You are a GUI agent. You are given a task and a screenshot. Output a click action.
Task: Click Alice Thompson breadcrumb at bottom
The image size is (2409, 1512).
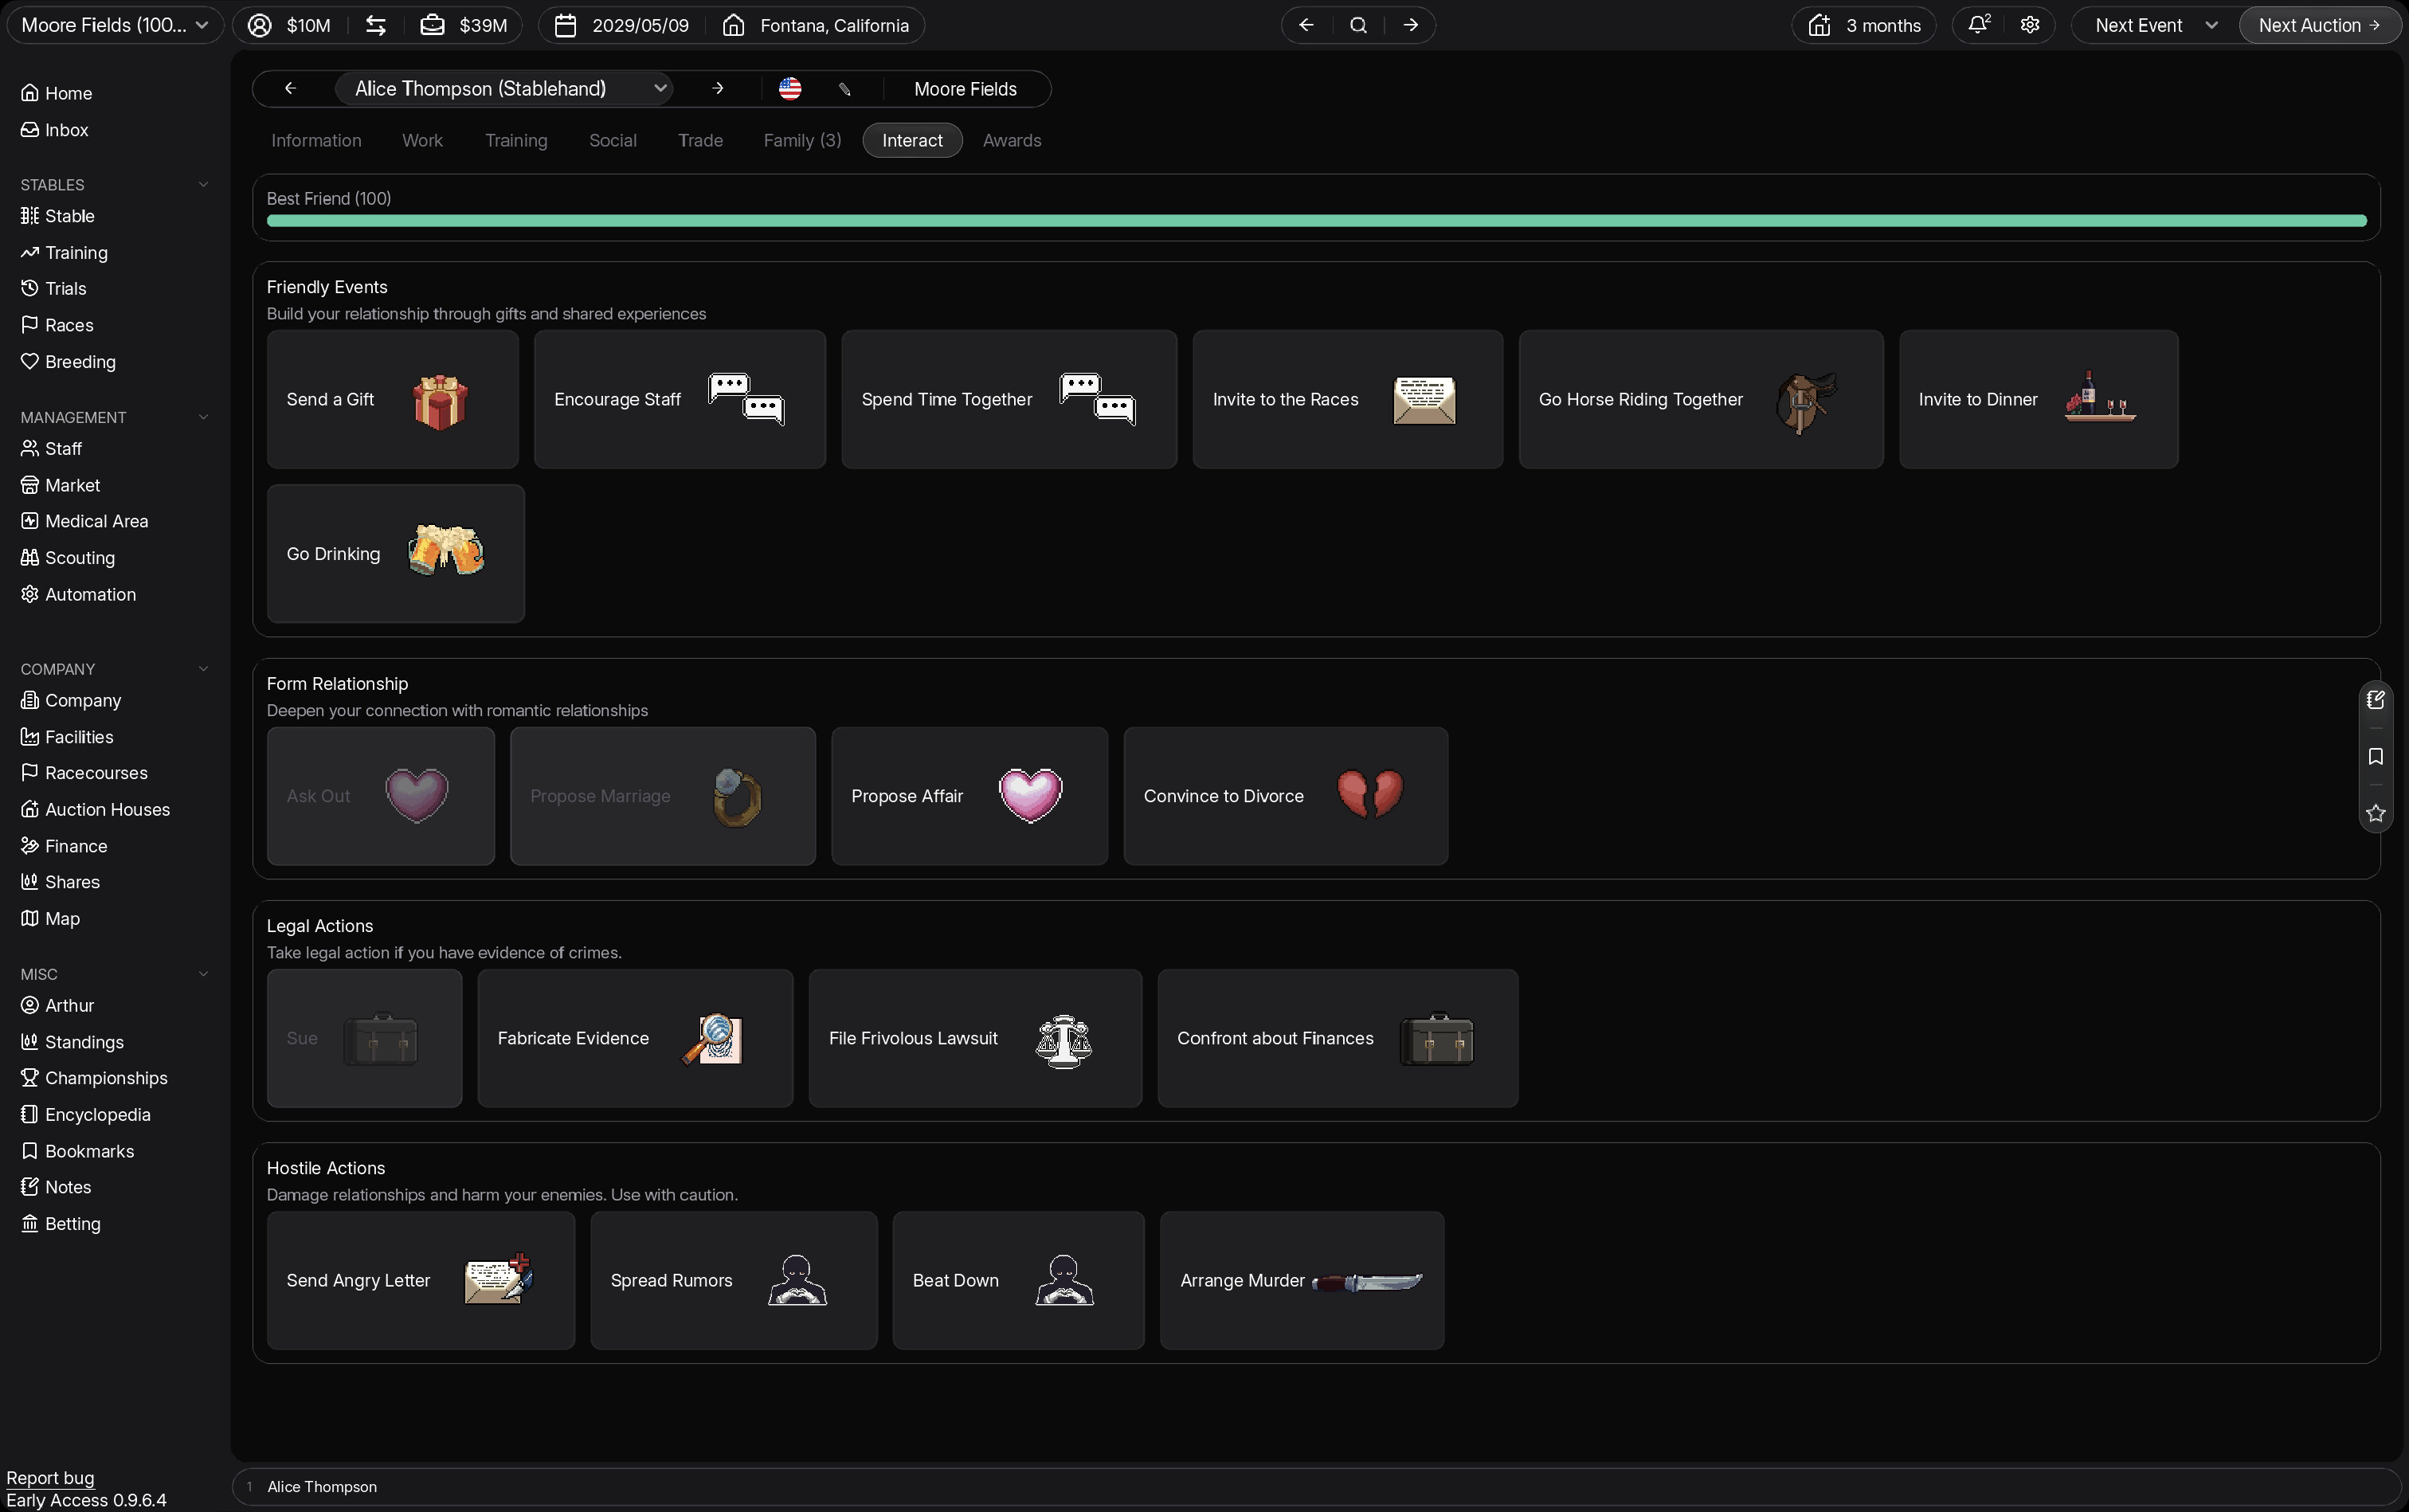tap(322, 1487)
